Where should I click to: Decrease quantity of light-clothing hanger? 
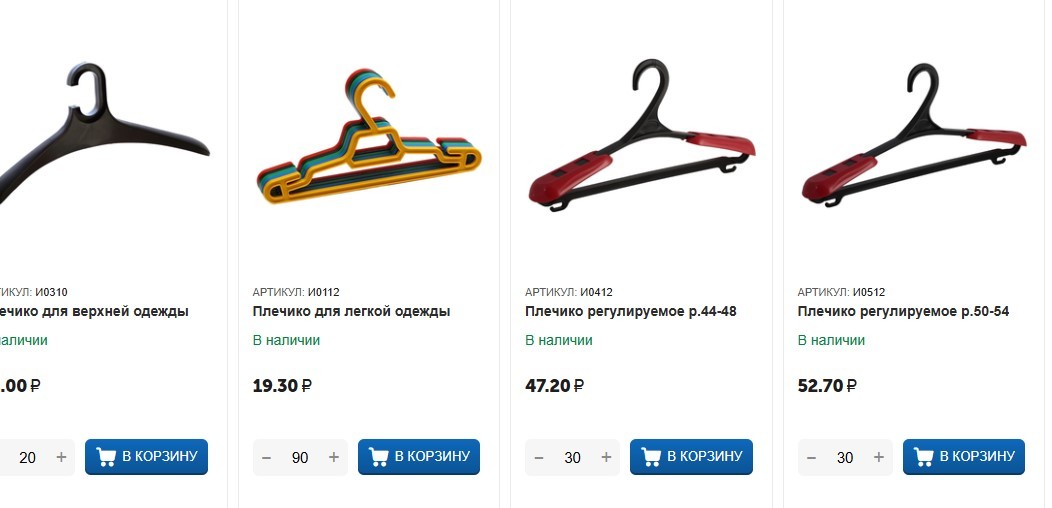point(266,458)
